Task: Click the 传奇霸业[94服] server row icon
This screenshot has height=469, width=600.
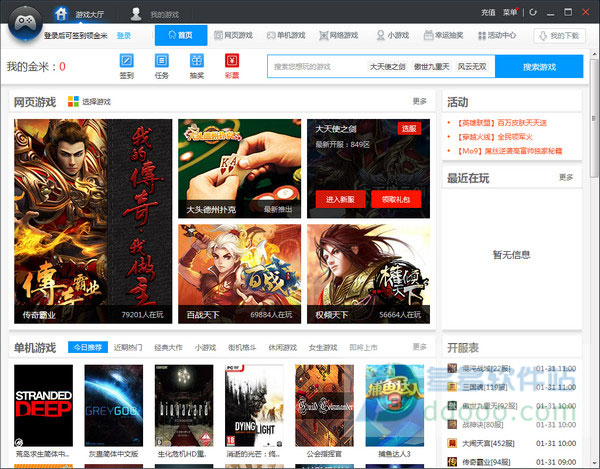Action: click(x=452, y=462)
